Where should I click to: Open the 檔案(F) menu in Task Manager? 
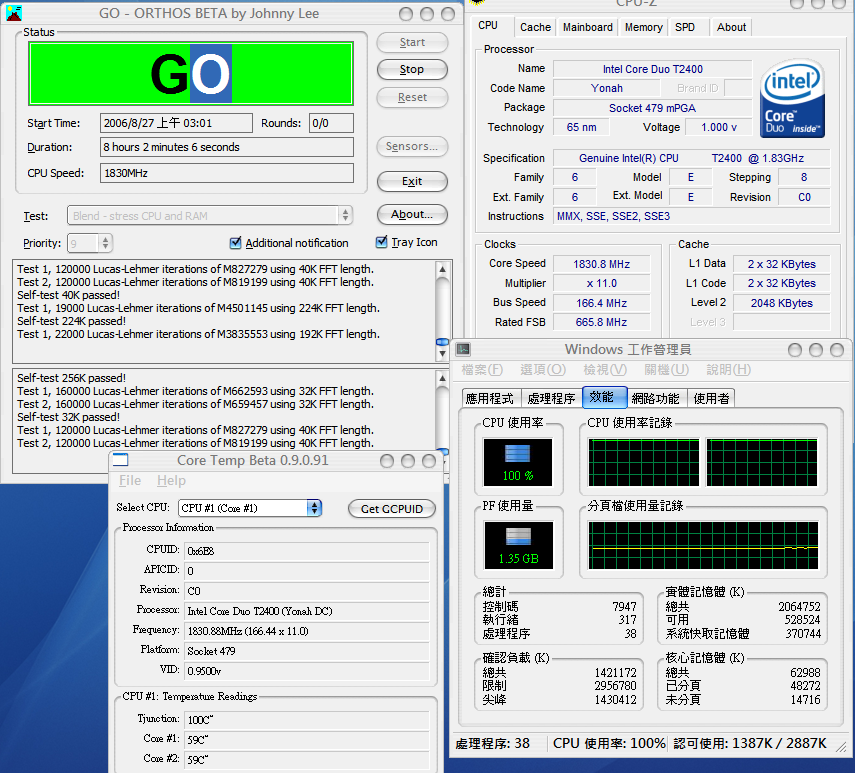point(482,370)
